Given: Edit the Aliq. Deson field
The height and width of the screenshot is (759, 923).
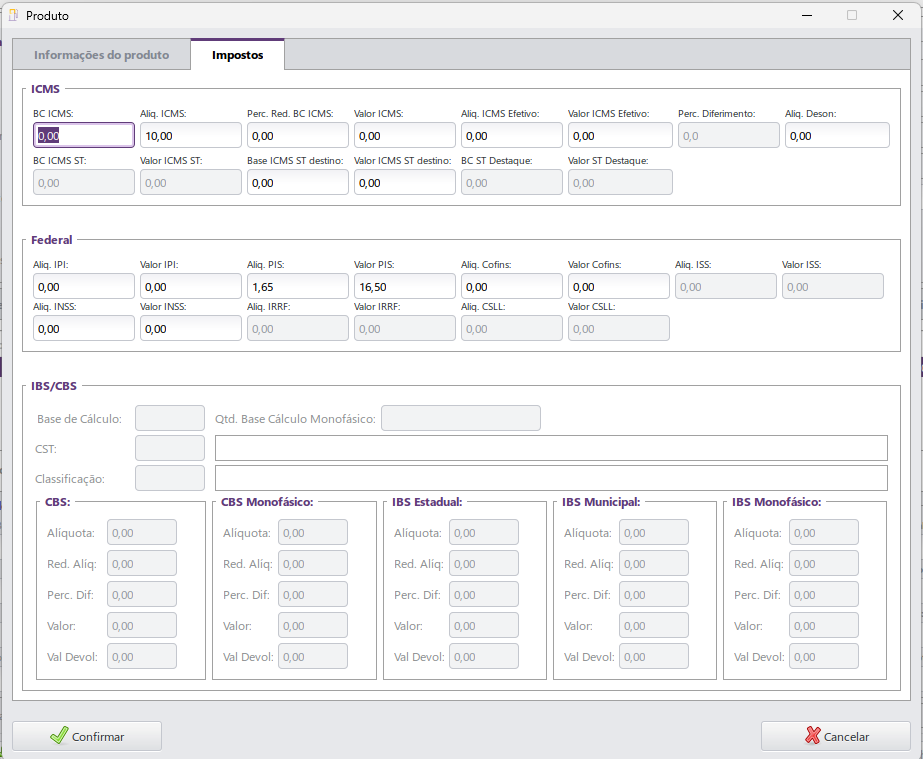Looking at the screenshot, I should pyautogui.click(x=836, y=136).
